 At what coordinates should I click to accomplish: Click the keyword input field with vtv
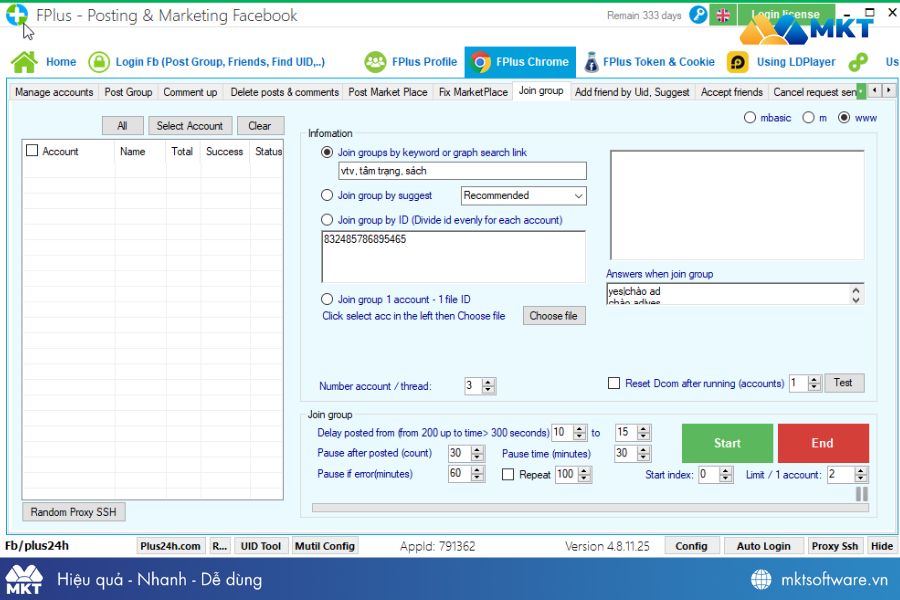coord(463,171)
